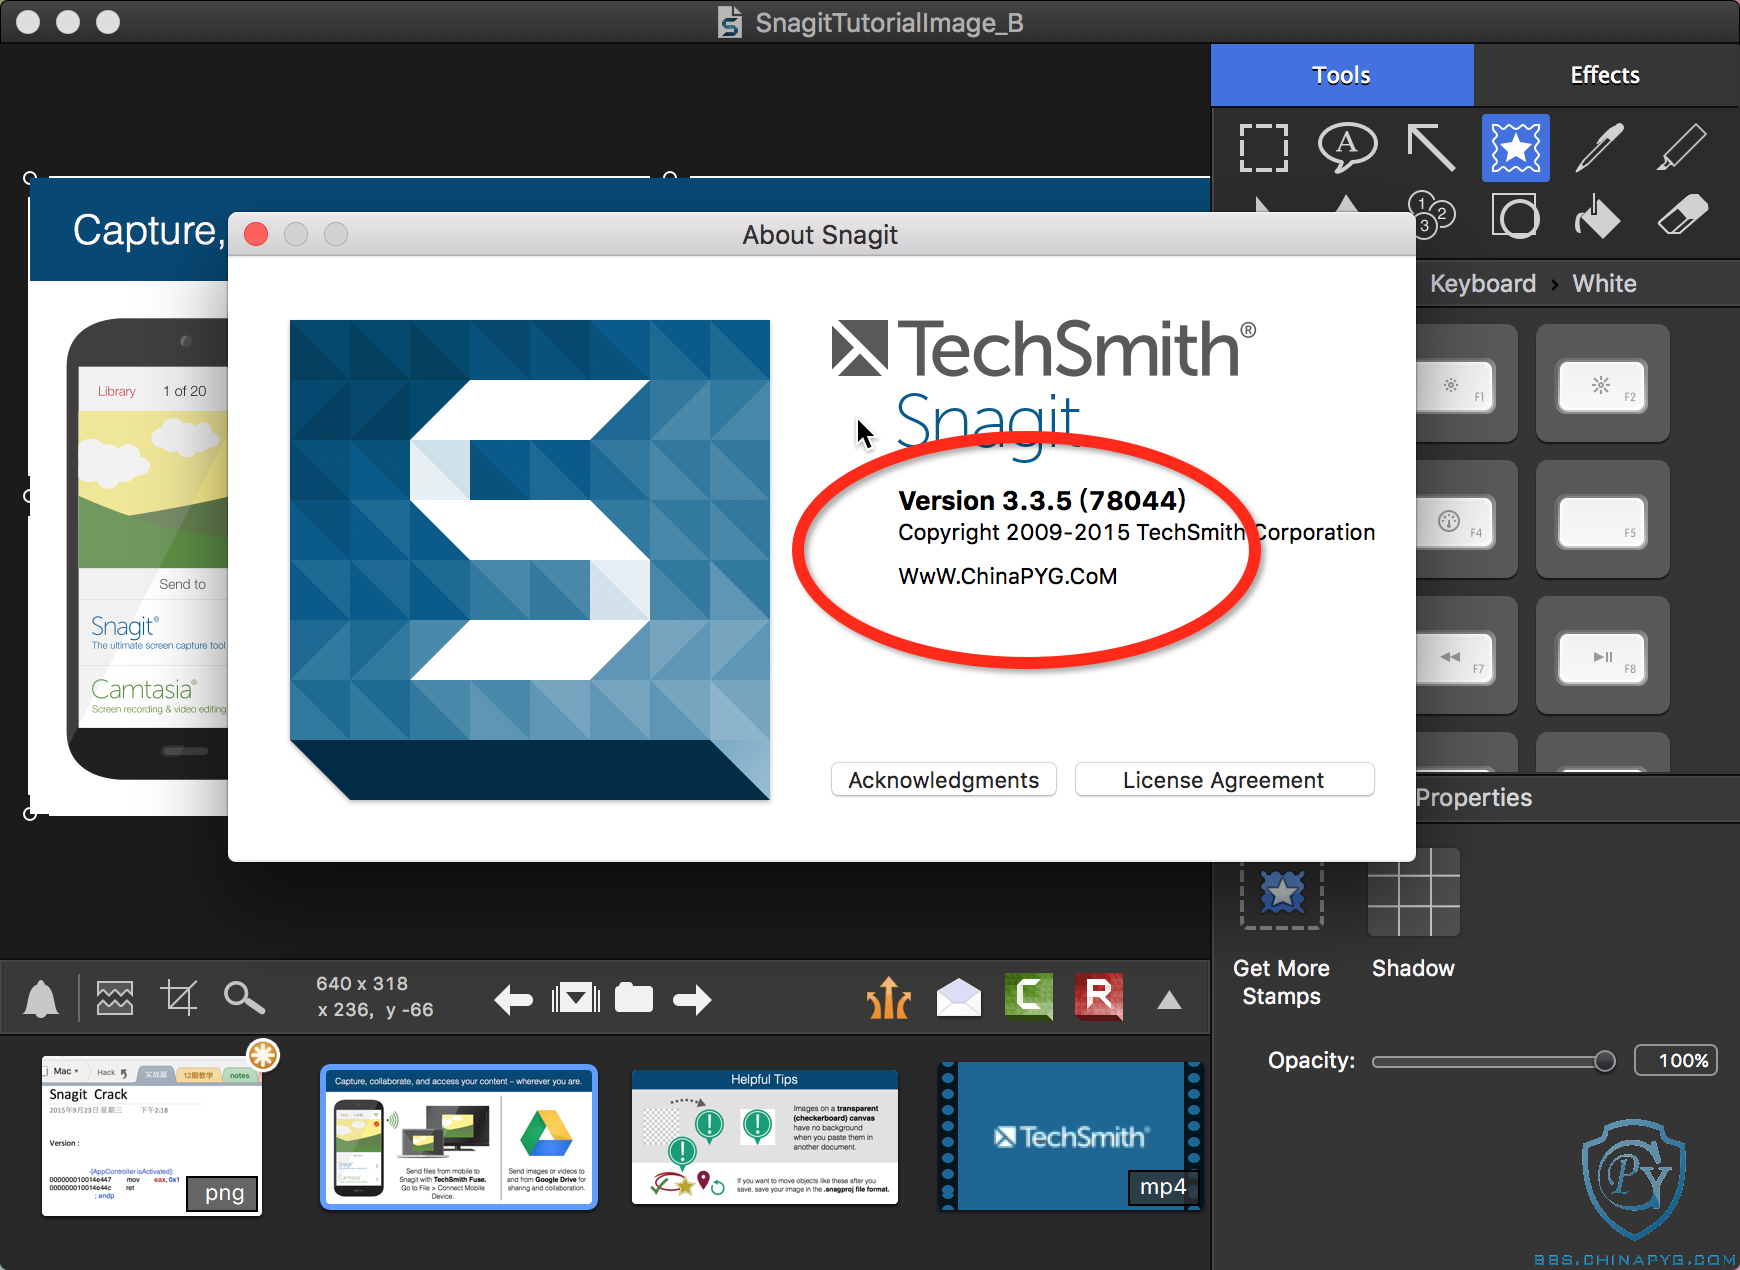
Task: Click the magnifier zoom icon
Action: [244, 998]
